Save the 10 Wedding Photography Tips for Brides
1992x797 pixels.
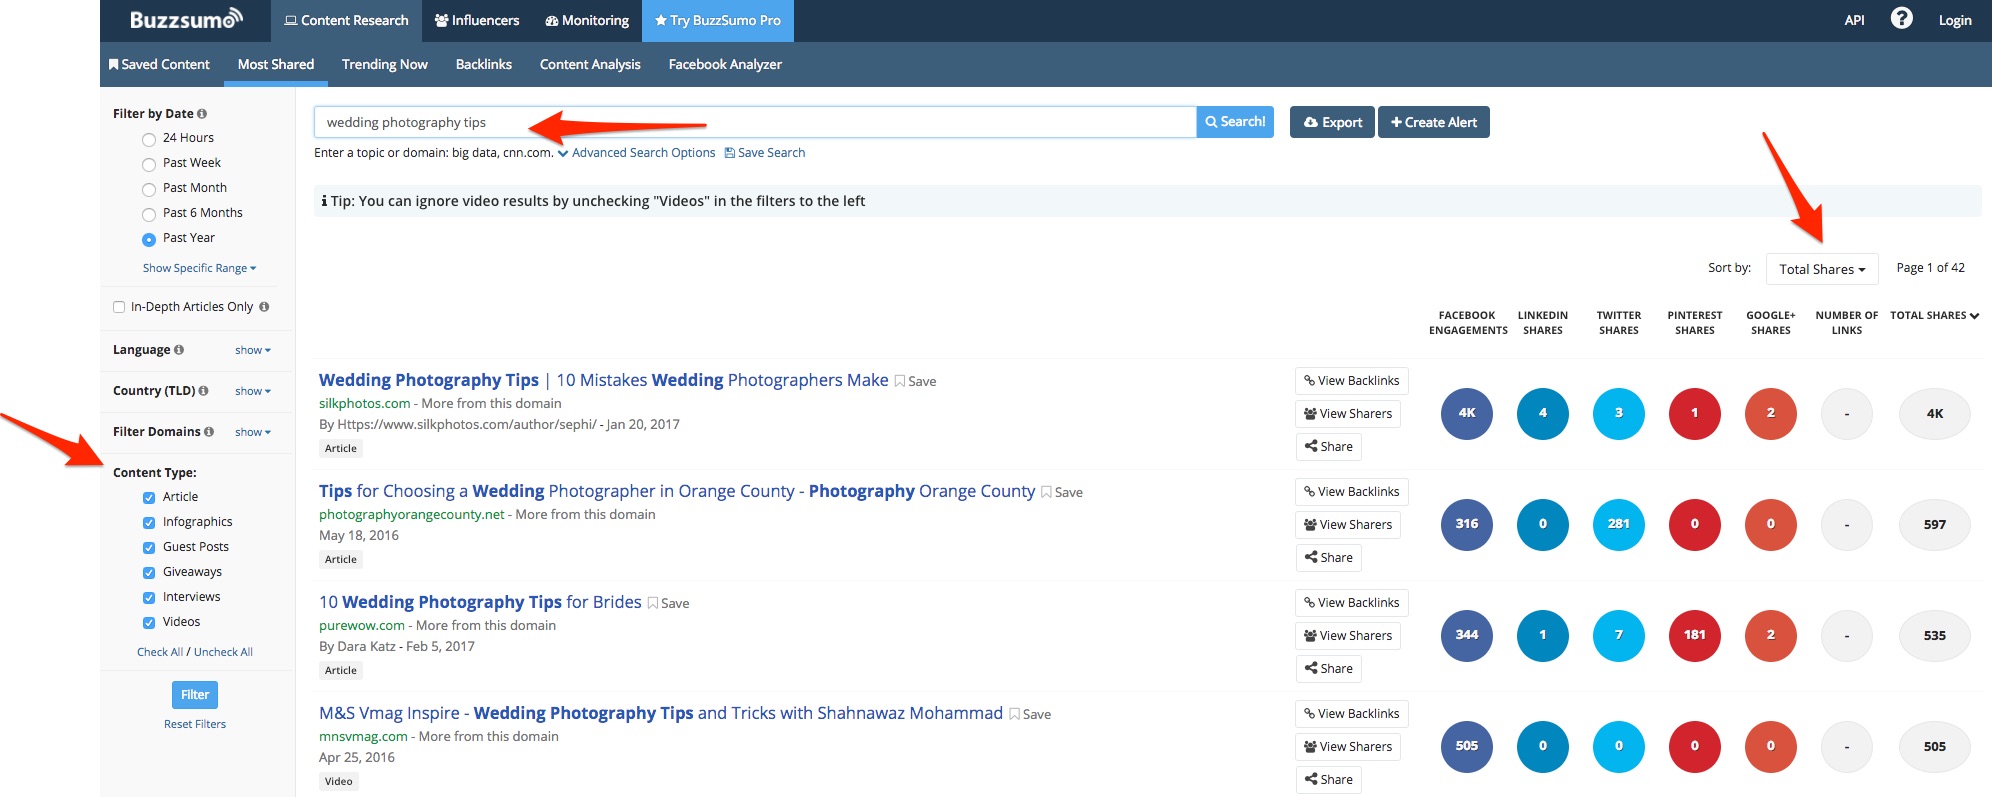coord(668,603)
